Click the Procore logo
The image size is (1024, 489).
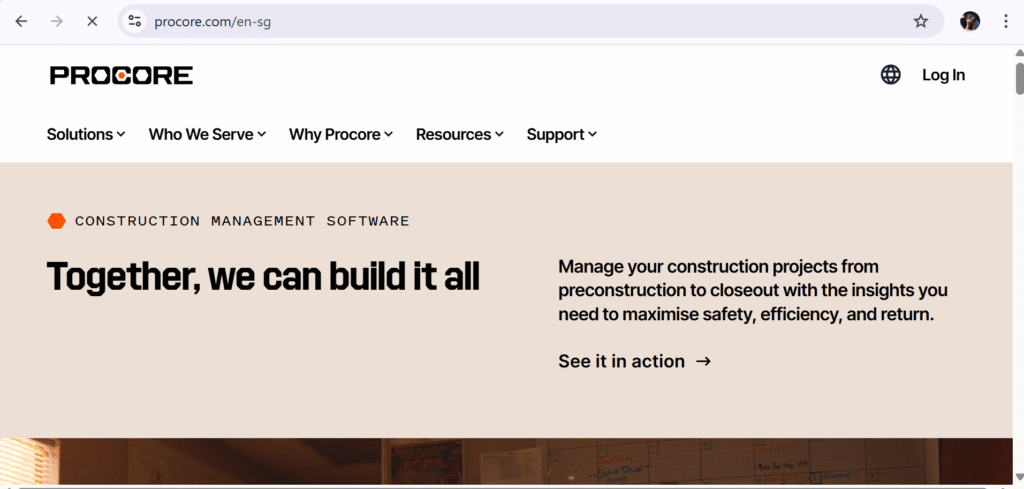pos(121,75)
